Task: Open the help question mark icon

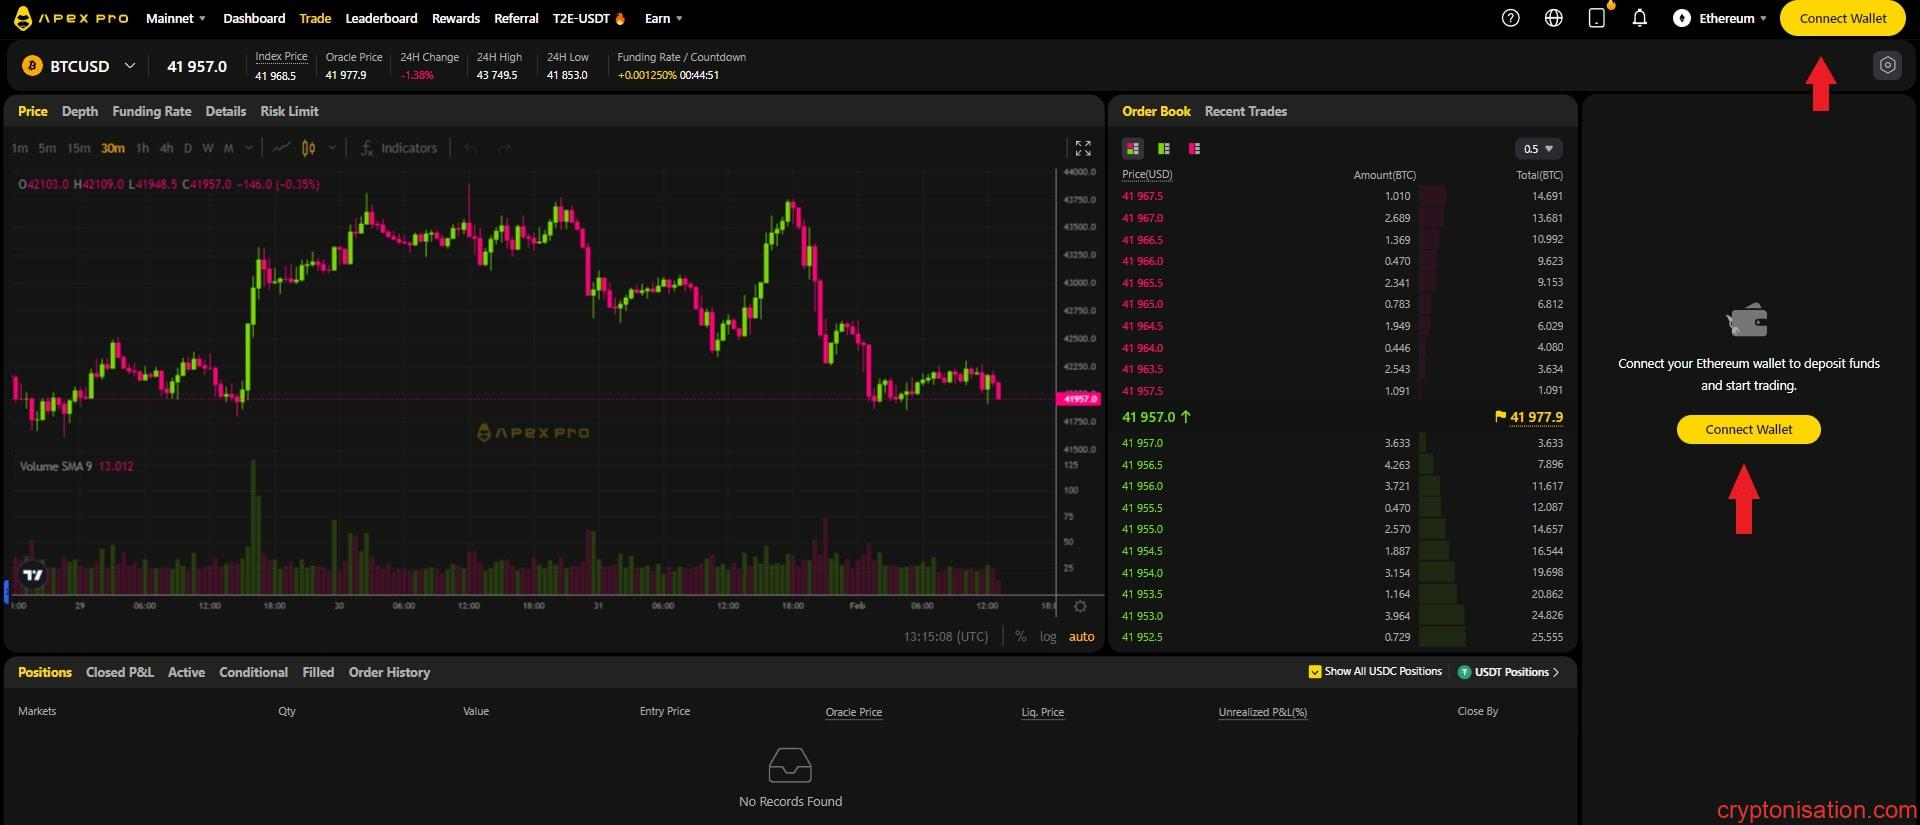Action: (1510, 18)
